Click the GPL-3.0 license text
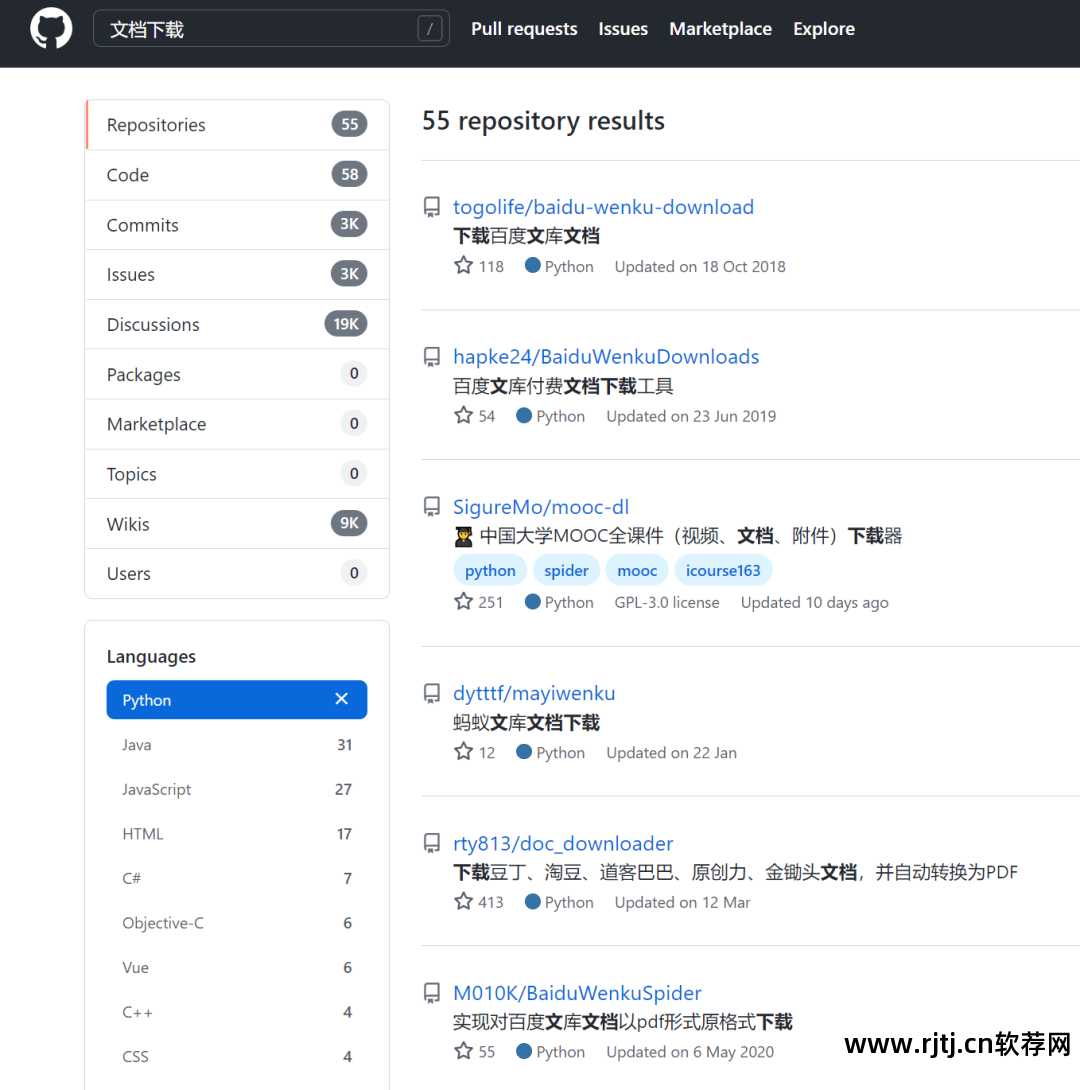 (666, 602)
